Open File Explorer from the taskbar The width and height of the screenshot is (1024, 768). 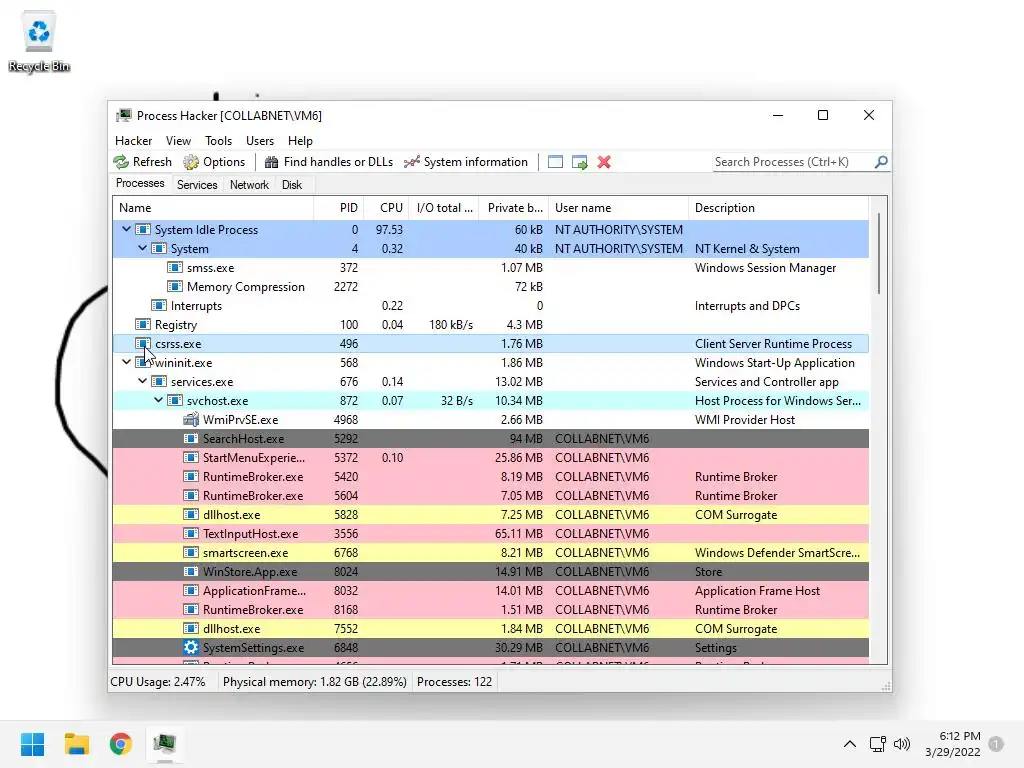[77, 744]
